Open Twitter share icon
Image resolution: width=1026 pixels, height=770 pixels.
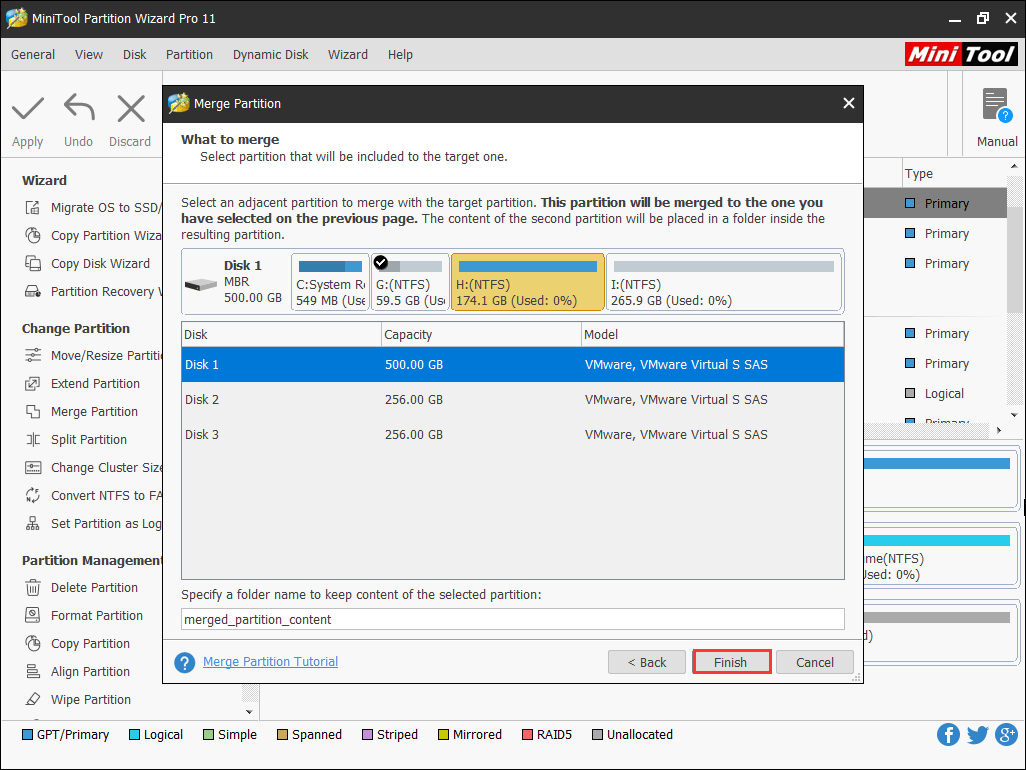point(978,735)
